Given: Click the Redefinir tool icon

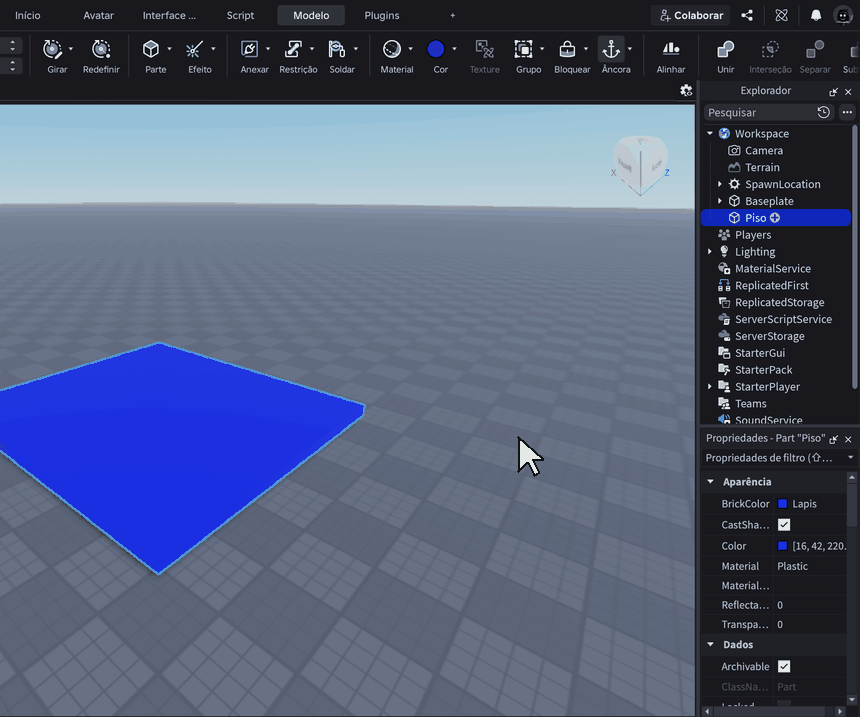Looking at the screenshot, I should click(x=101, y=49).
